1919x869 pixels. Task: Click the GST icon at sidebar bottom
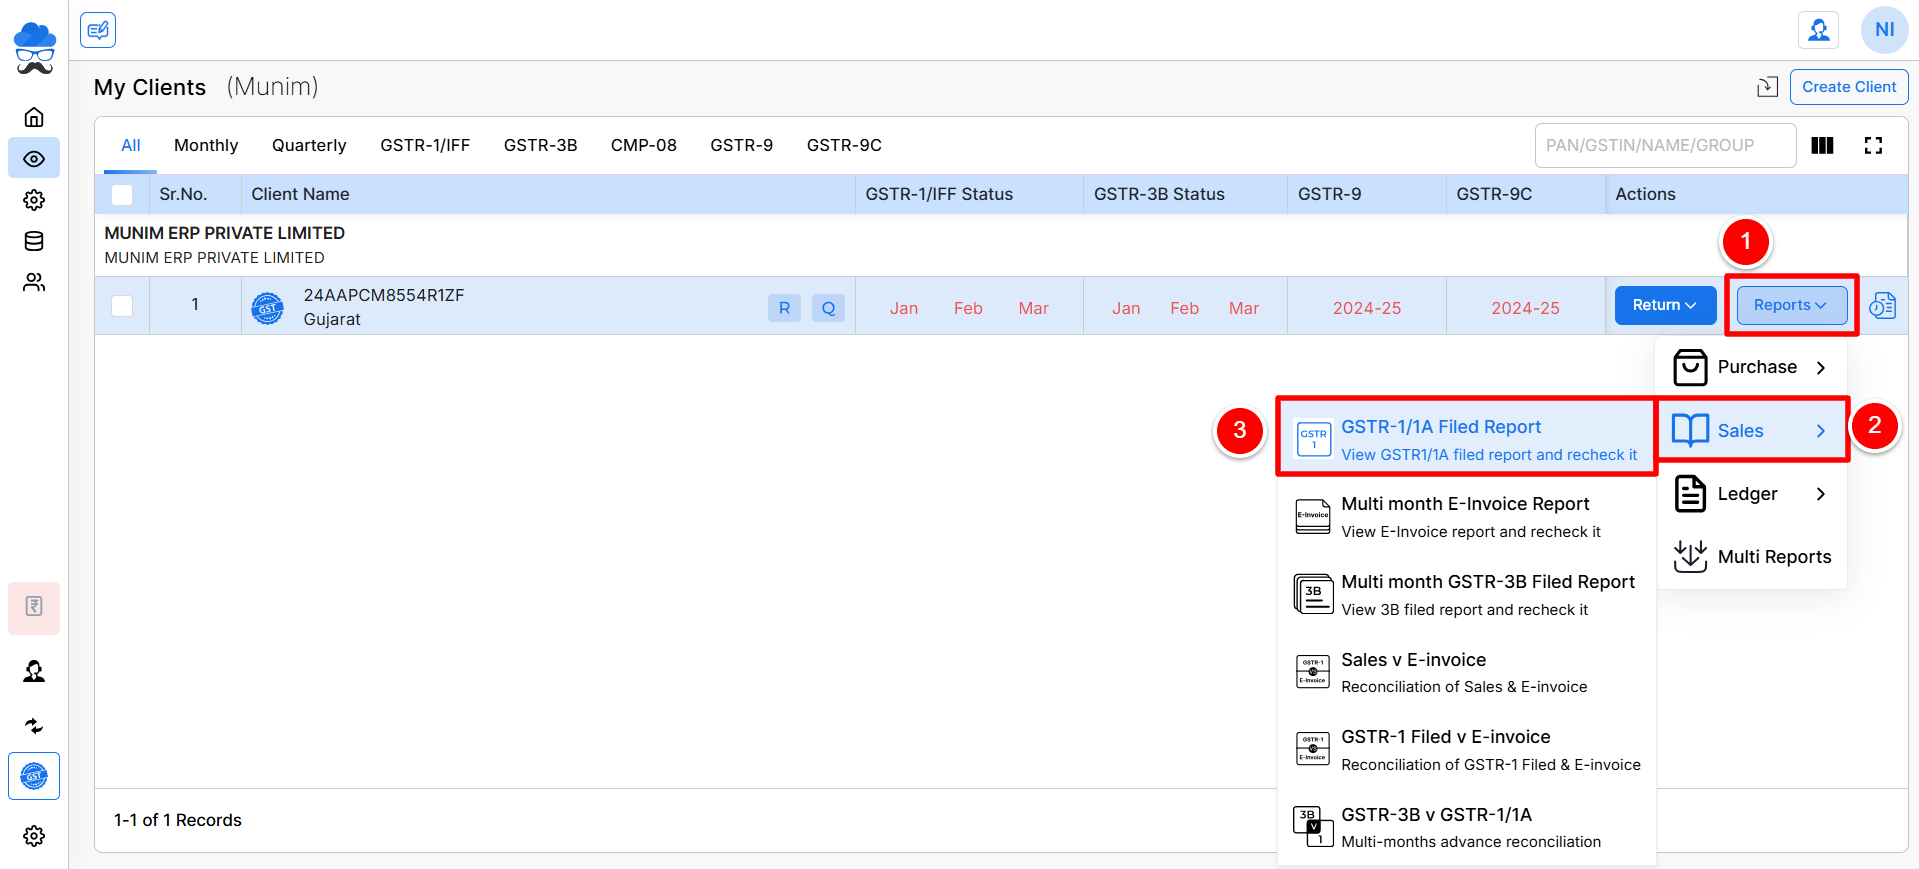[x=34, y=776]
